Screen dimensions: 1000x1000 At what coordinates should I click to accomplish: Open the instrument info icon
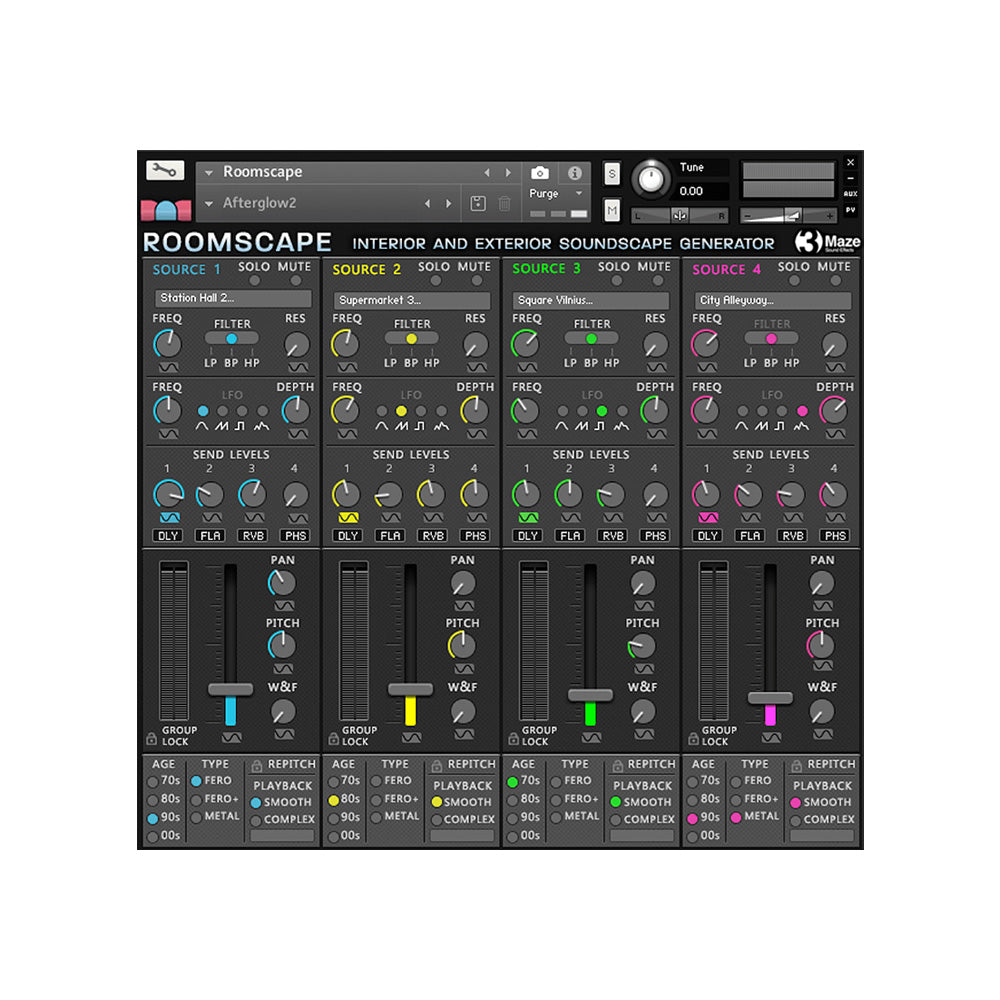pyautogui.click(x=574, y=173)
